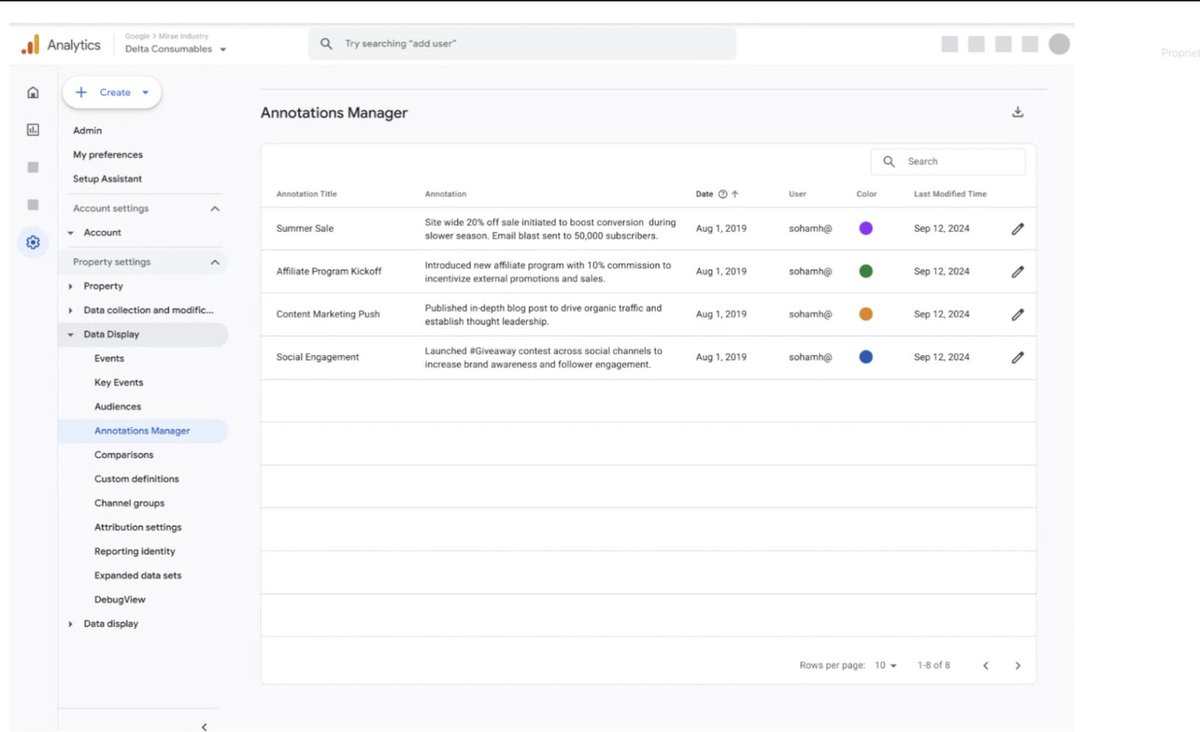
Task: Download annotations using the export icon
Action: point(1017,112)
